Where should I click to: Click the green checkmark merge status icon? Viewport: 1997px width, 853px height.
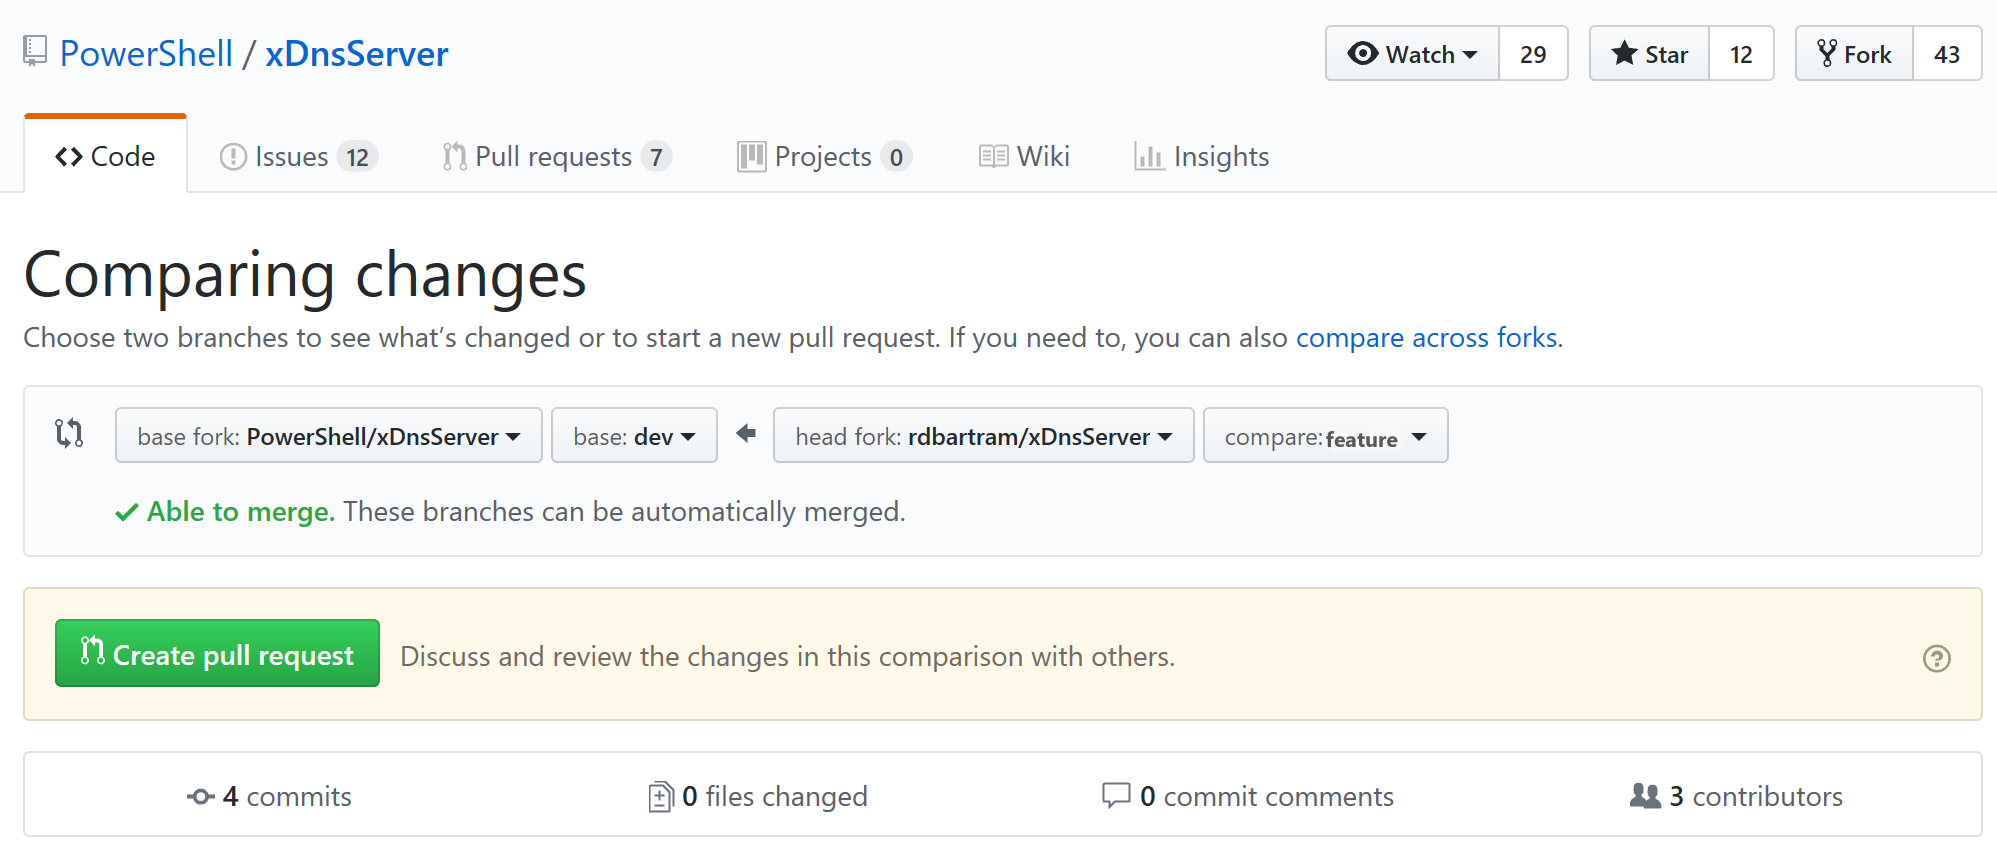[x=126, y=513]
